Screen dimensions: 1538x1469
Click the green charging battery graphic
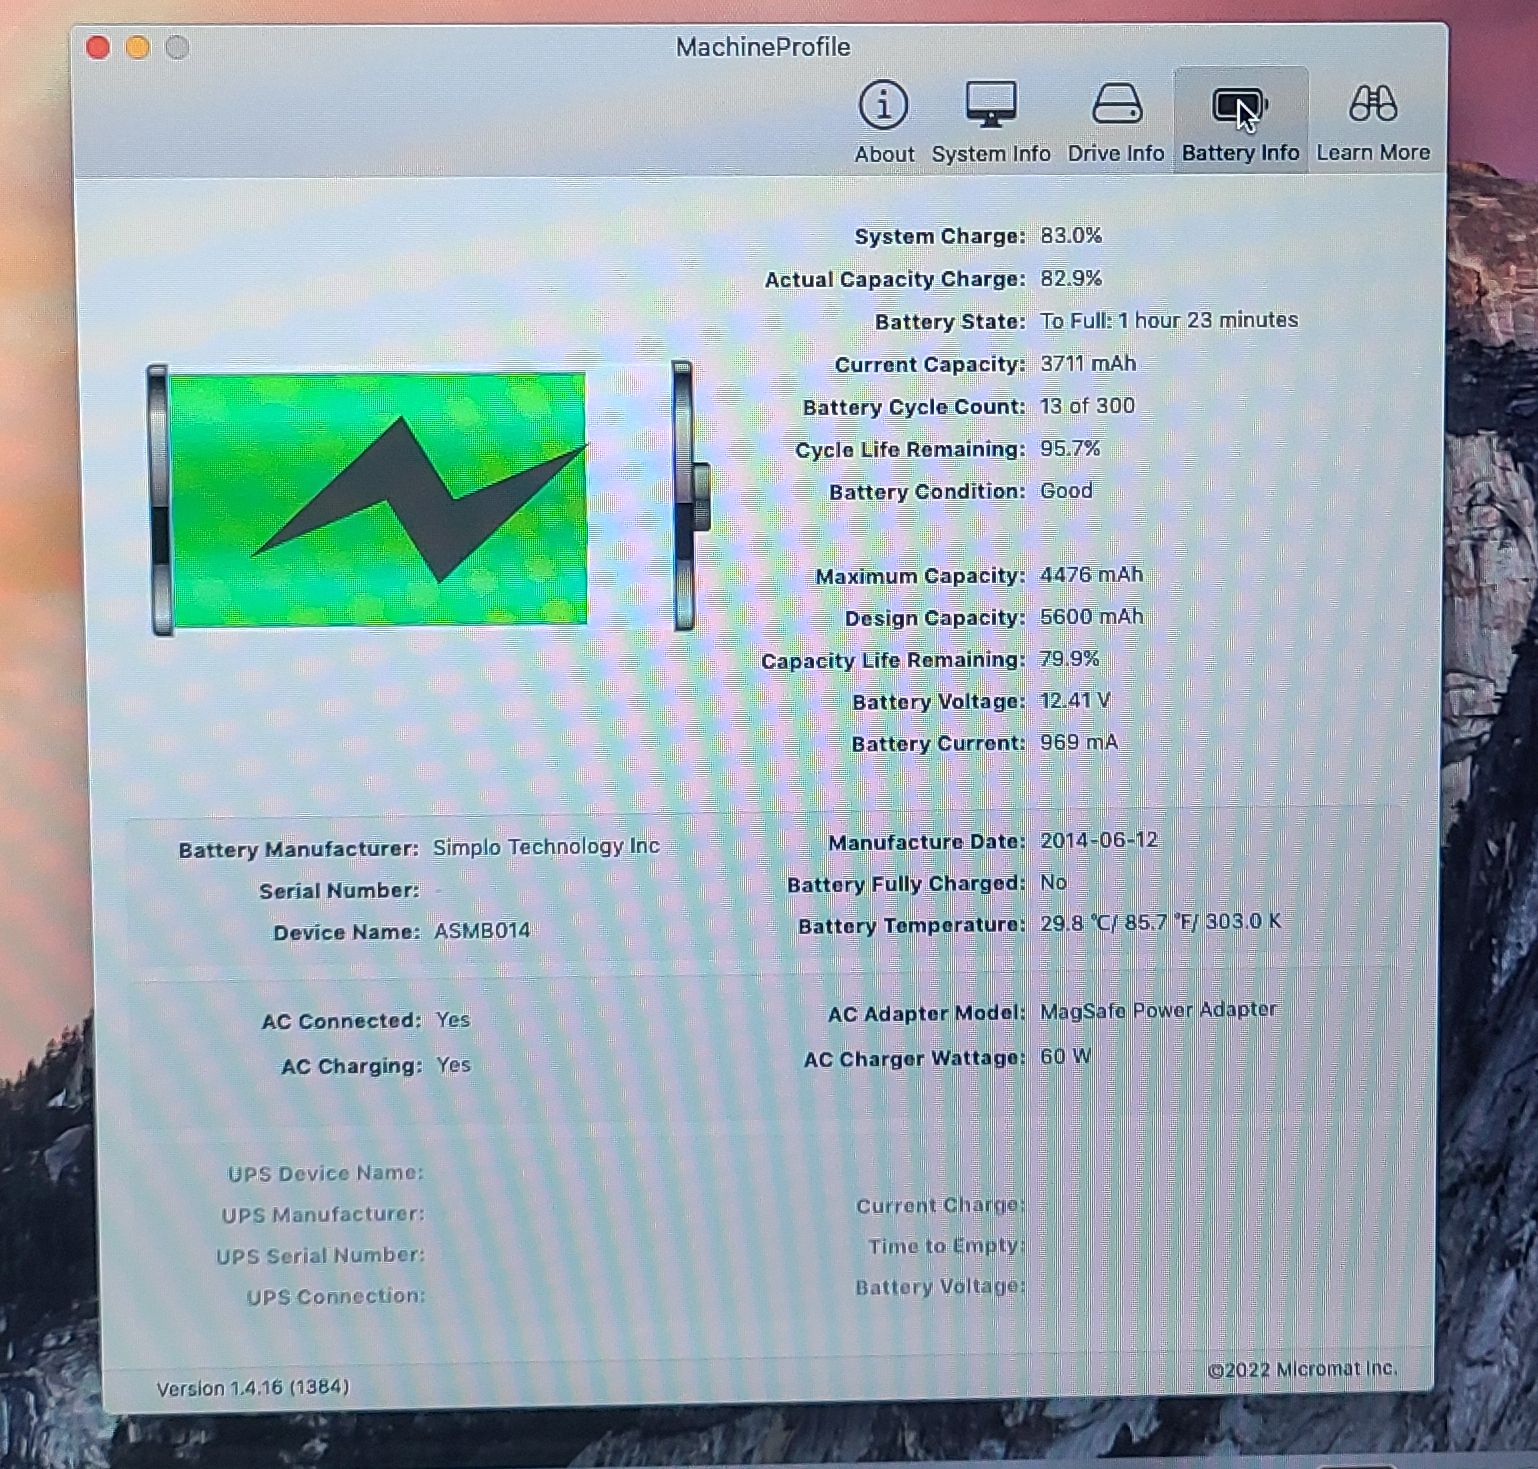378,499
